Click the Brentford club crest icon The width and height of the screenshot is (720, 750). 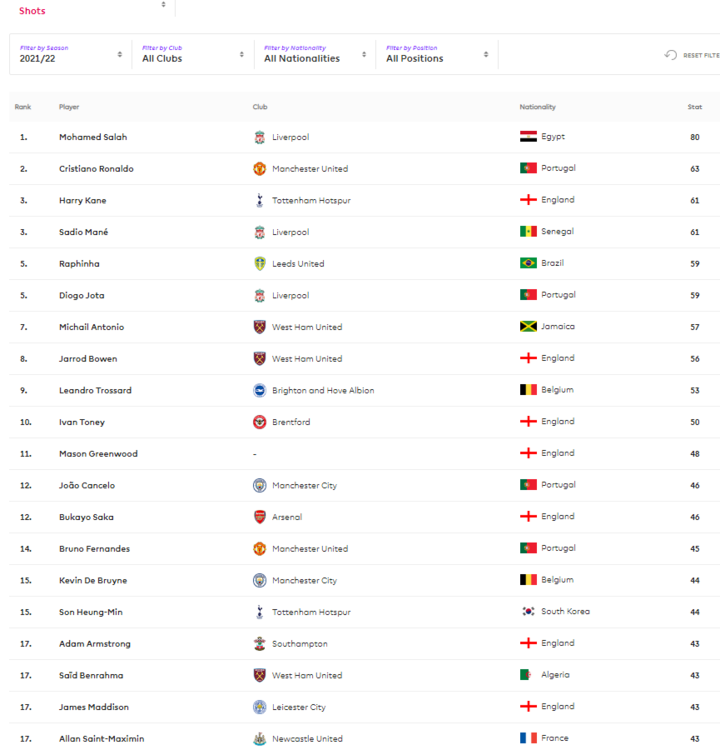(x=259, y=422)
